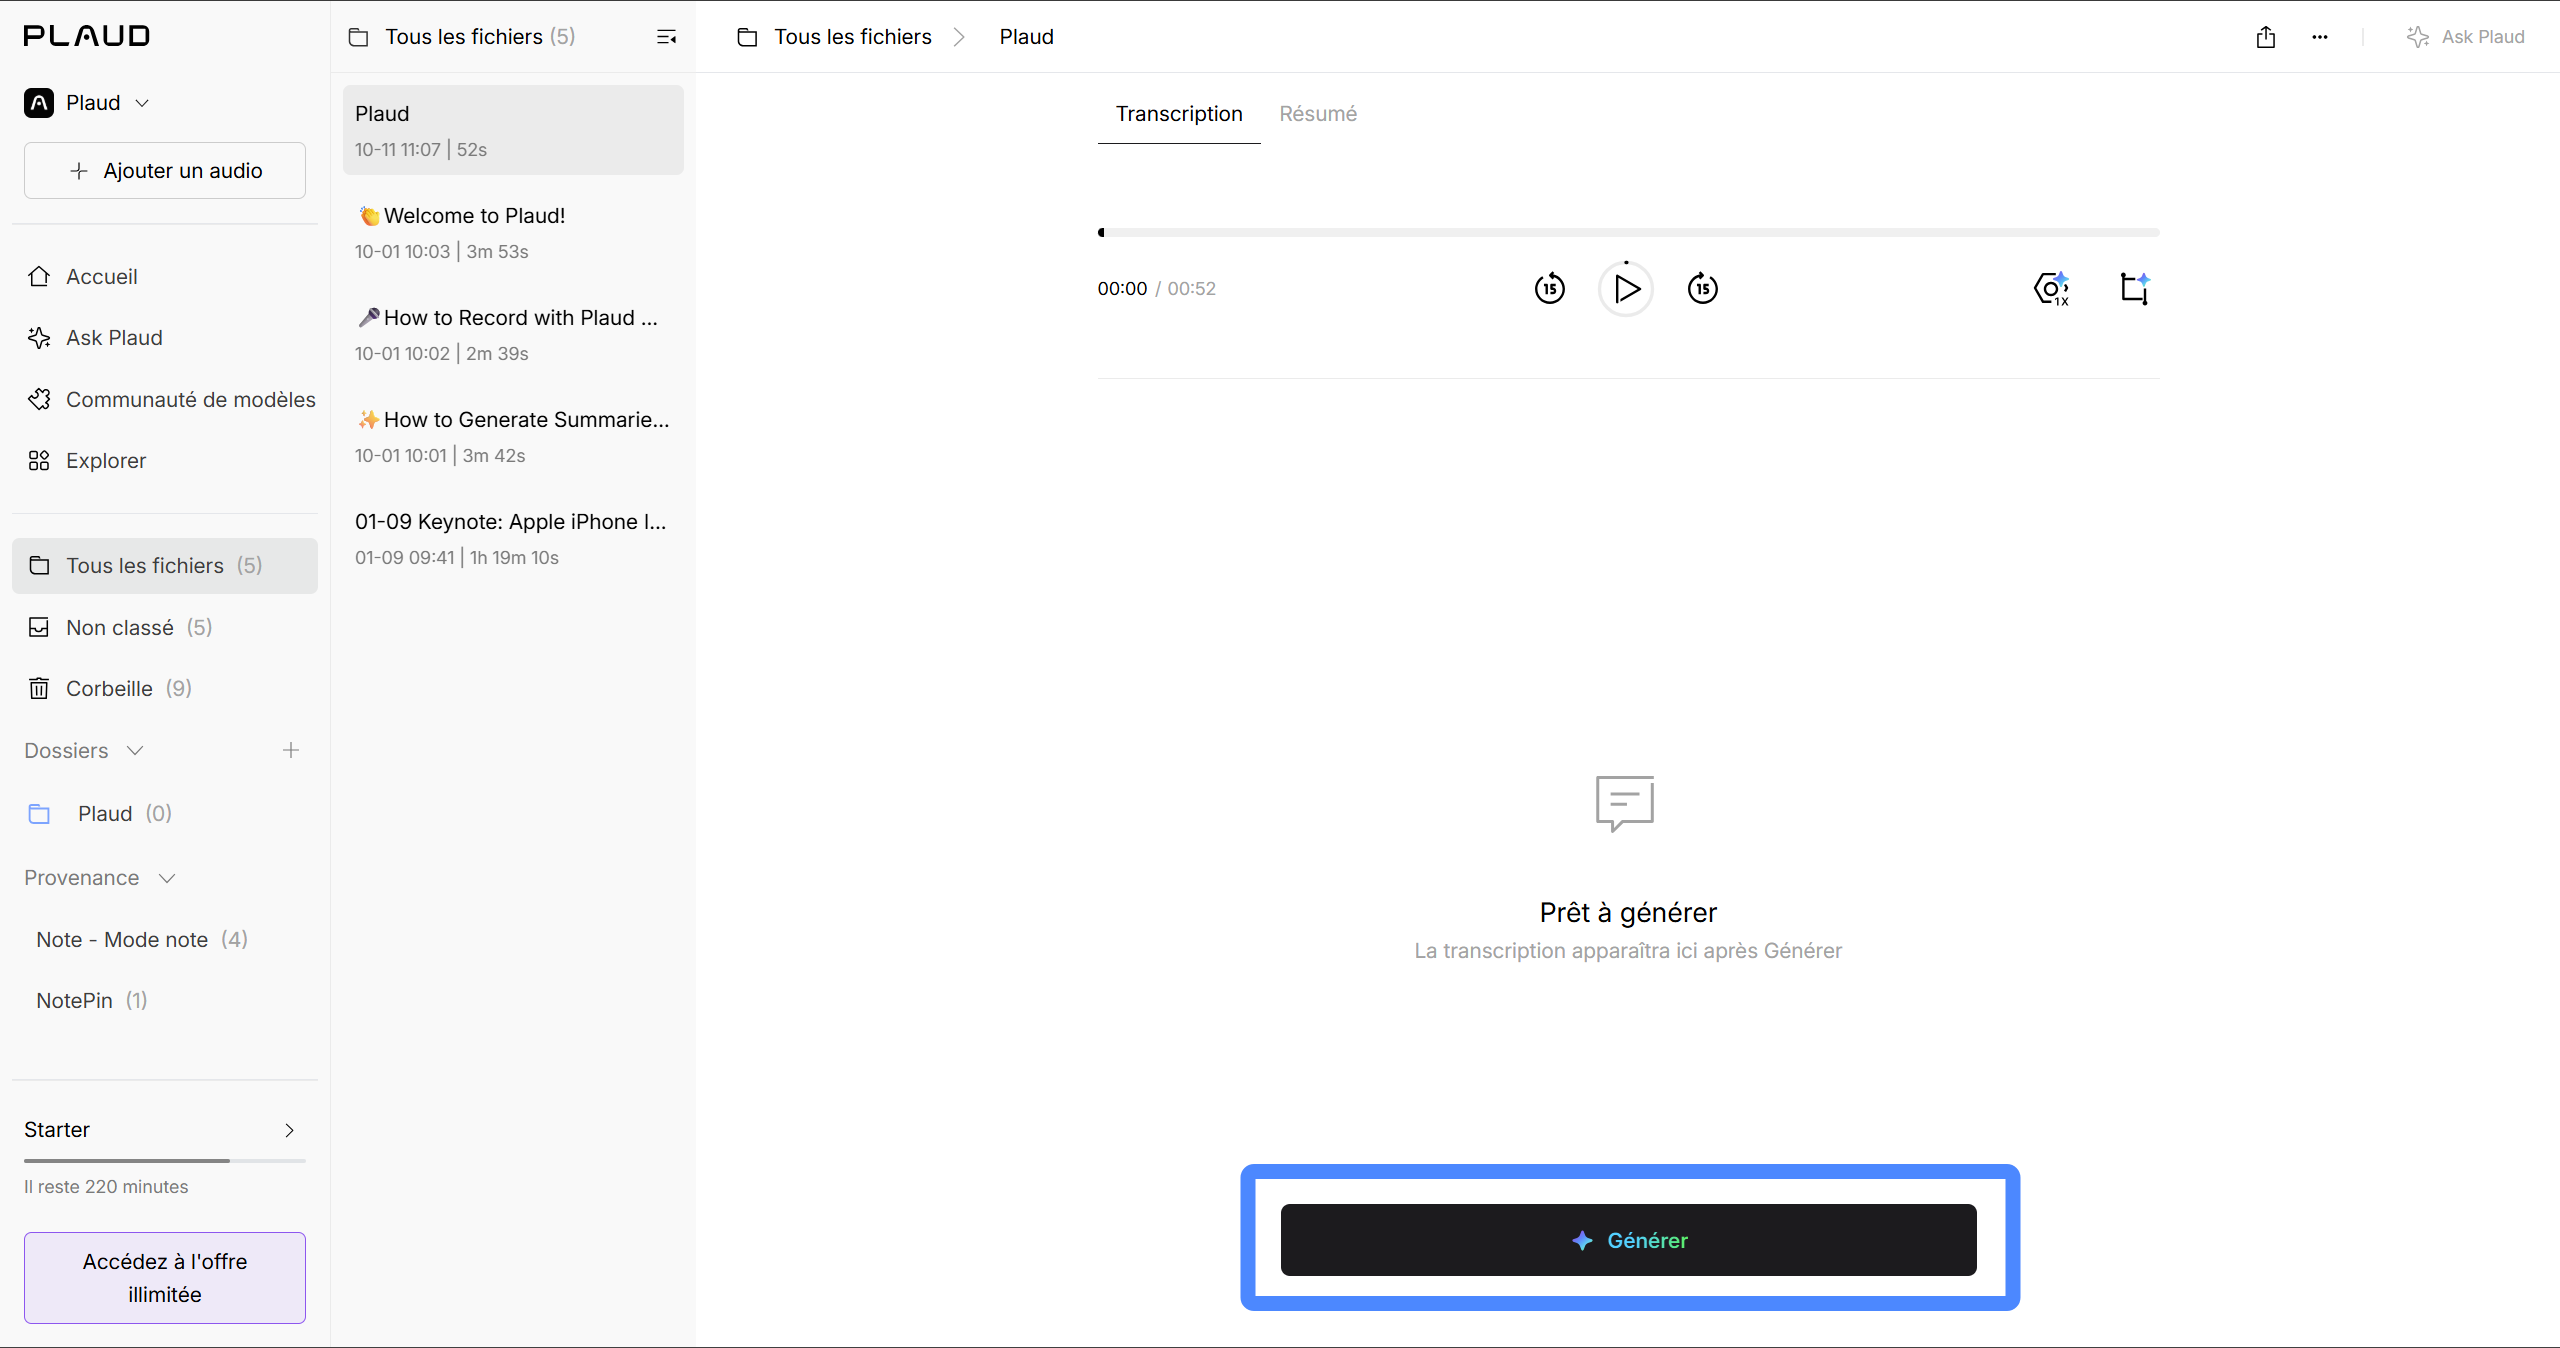Open 01-09 Keynote Apple iPhone recording
This screenshot has height=1348, width=2560.
click(x=513, y=538)
